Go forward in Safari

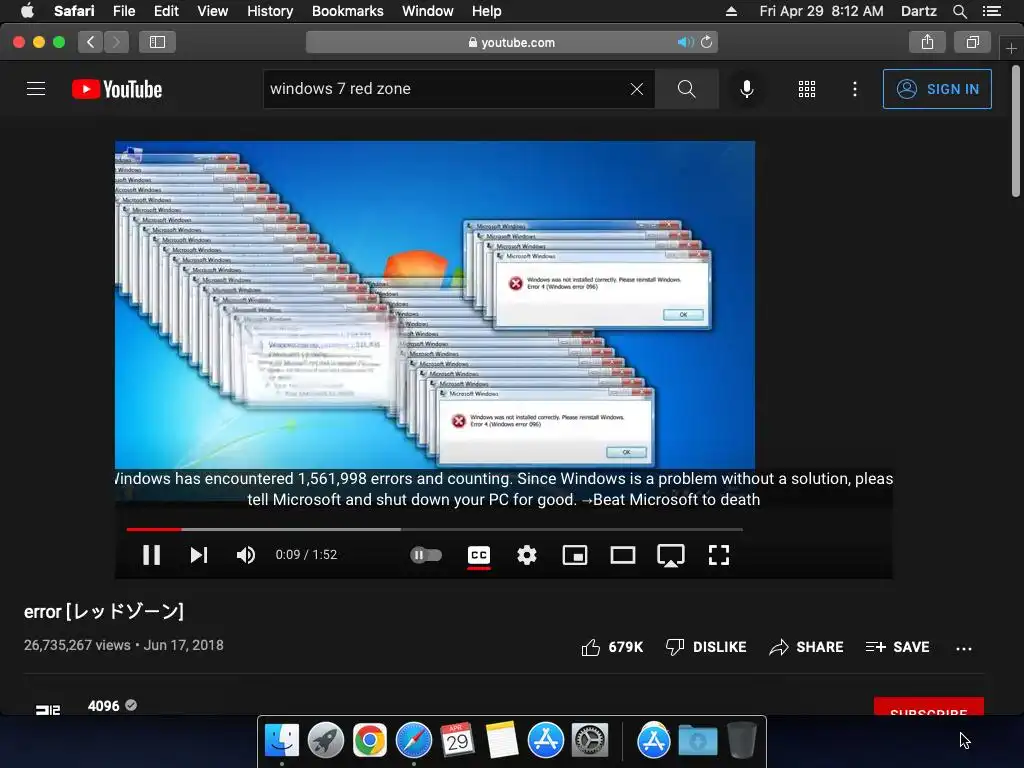(116, 42)
